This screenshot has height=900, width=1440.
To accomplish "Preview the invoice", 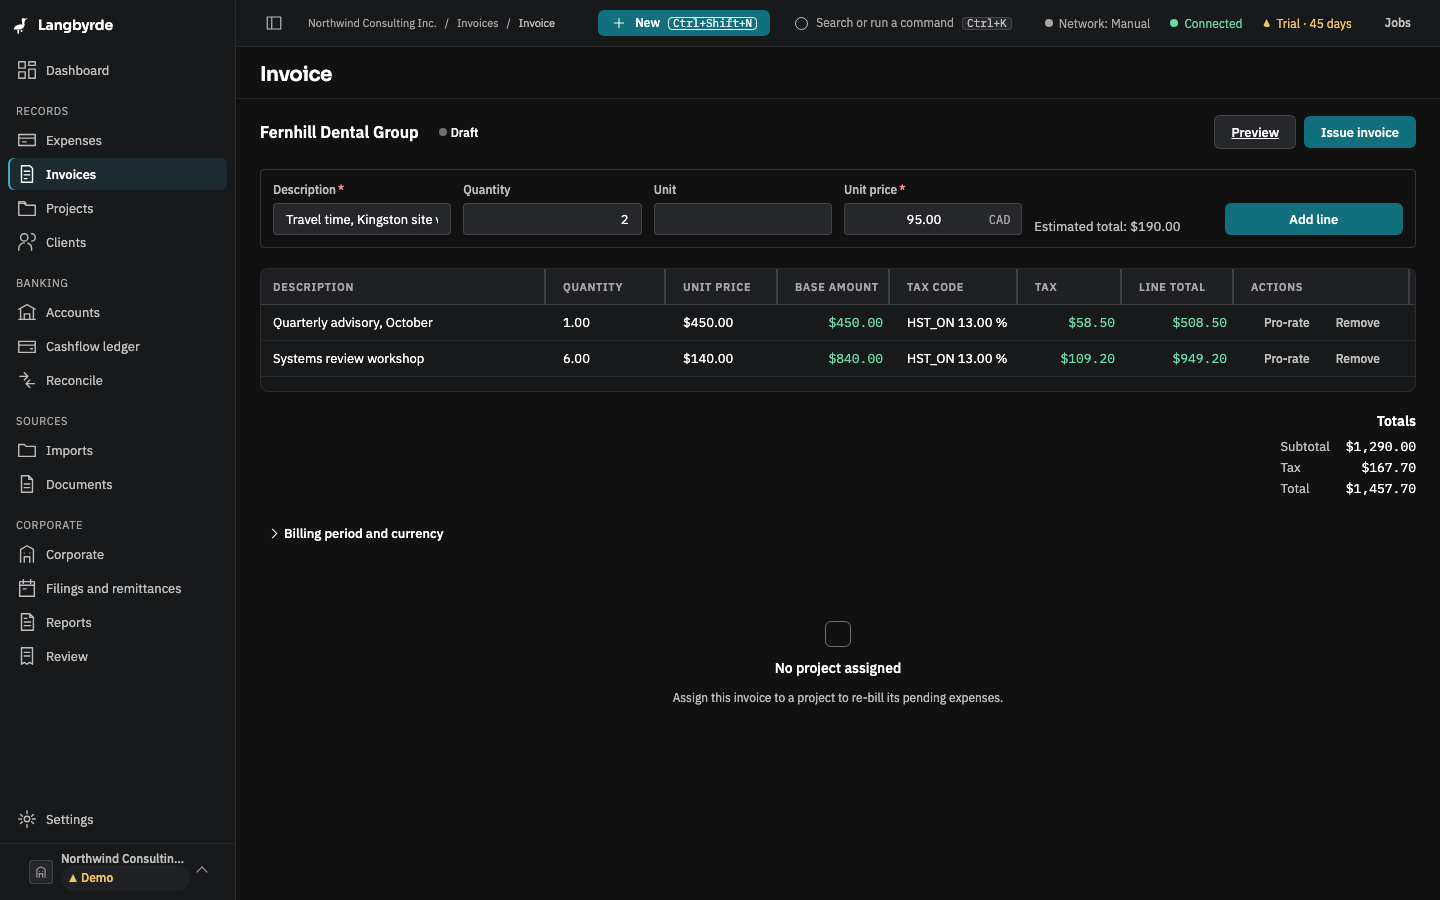I will coord(1255,132).
